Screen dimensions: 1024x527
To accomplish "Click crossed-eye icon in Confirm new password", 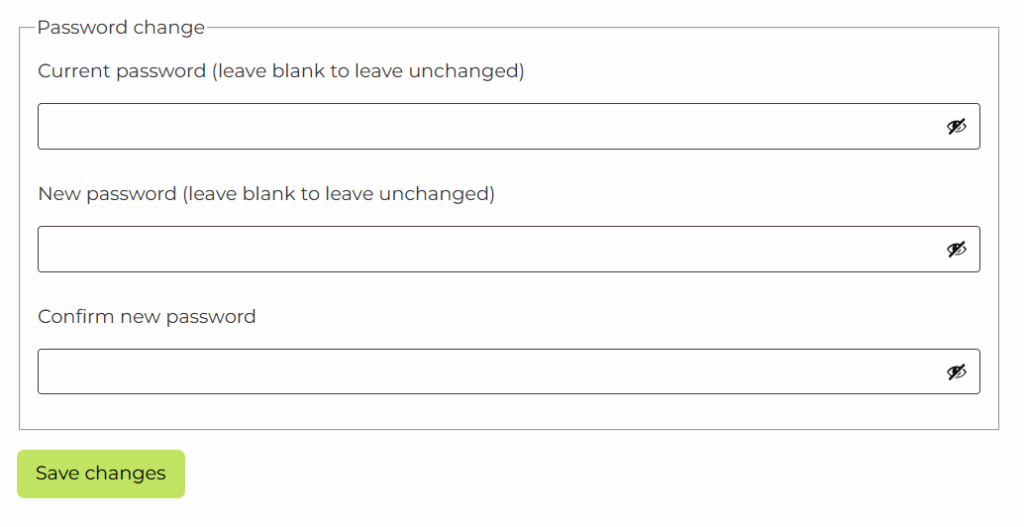I will [957, 372].
